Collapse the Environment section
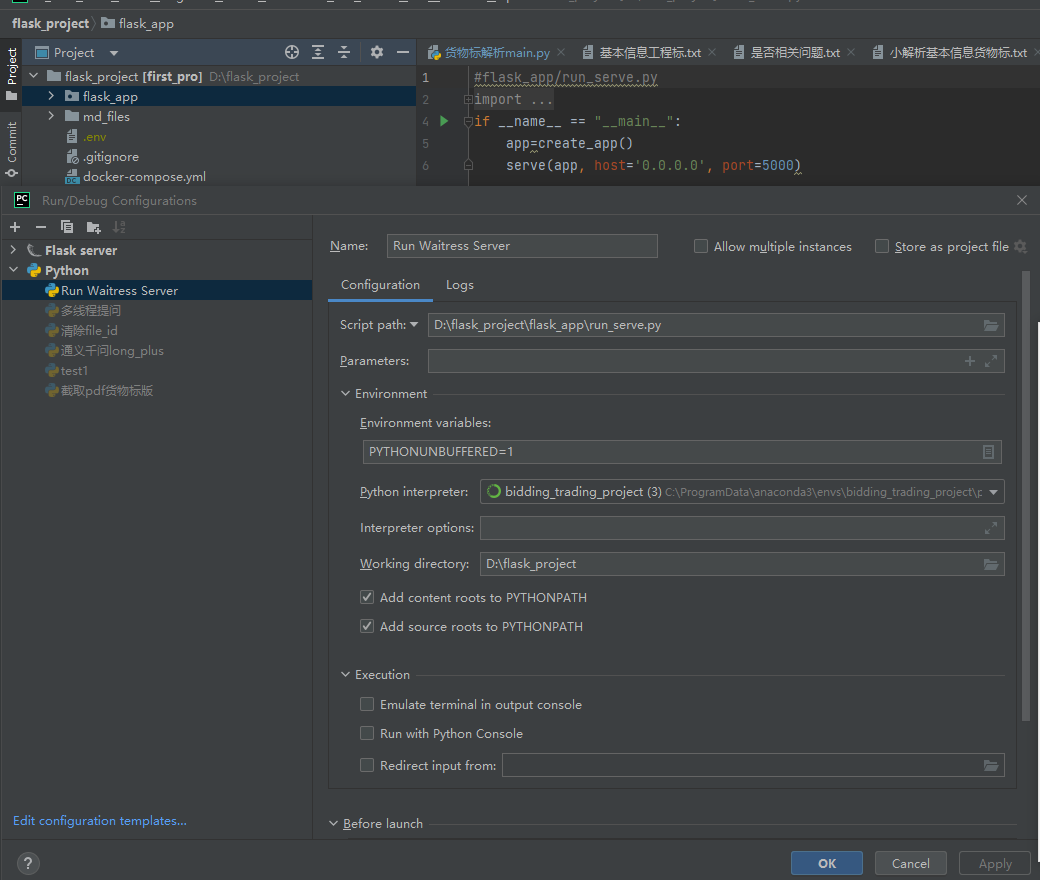The height and width of the screenshot is (880, 1040). click(x=346, y=394)
